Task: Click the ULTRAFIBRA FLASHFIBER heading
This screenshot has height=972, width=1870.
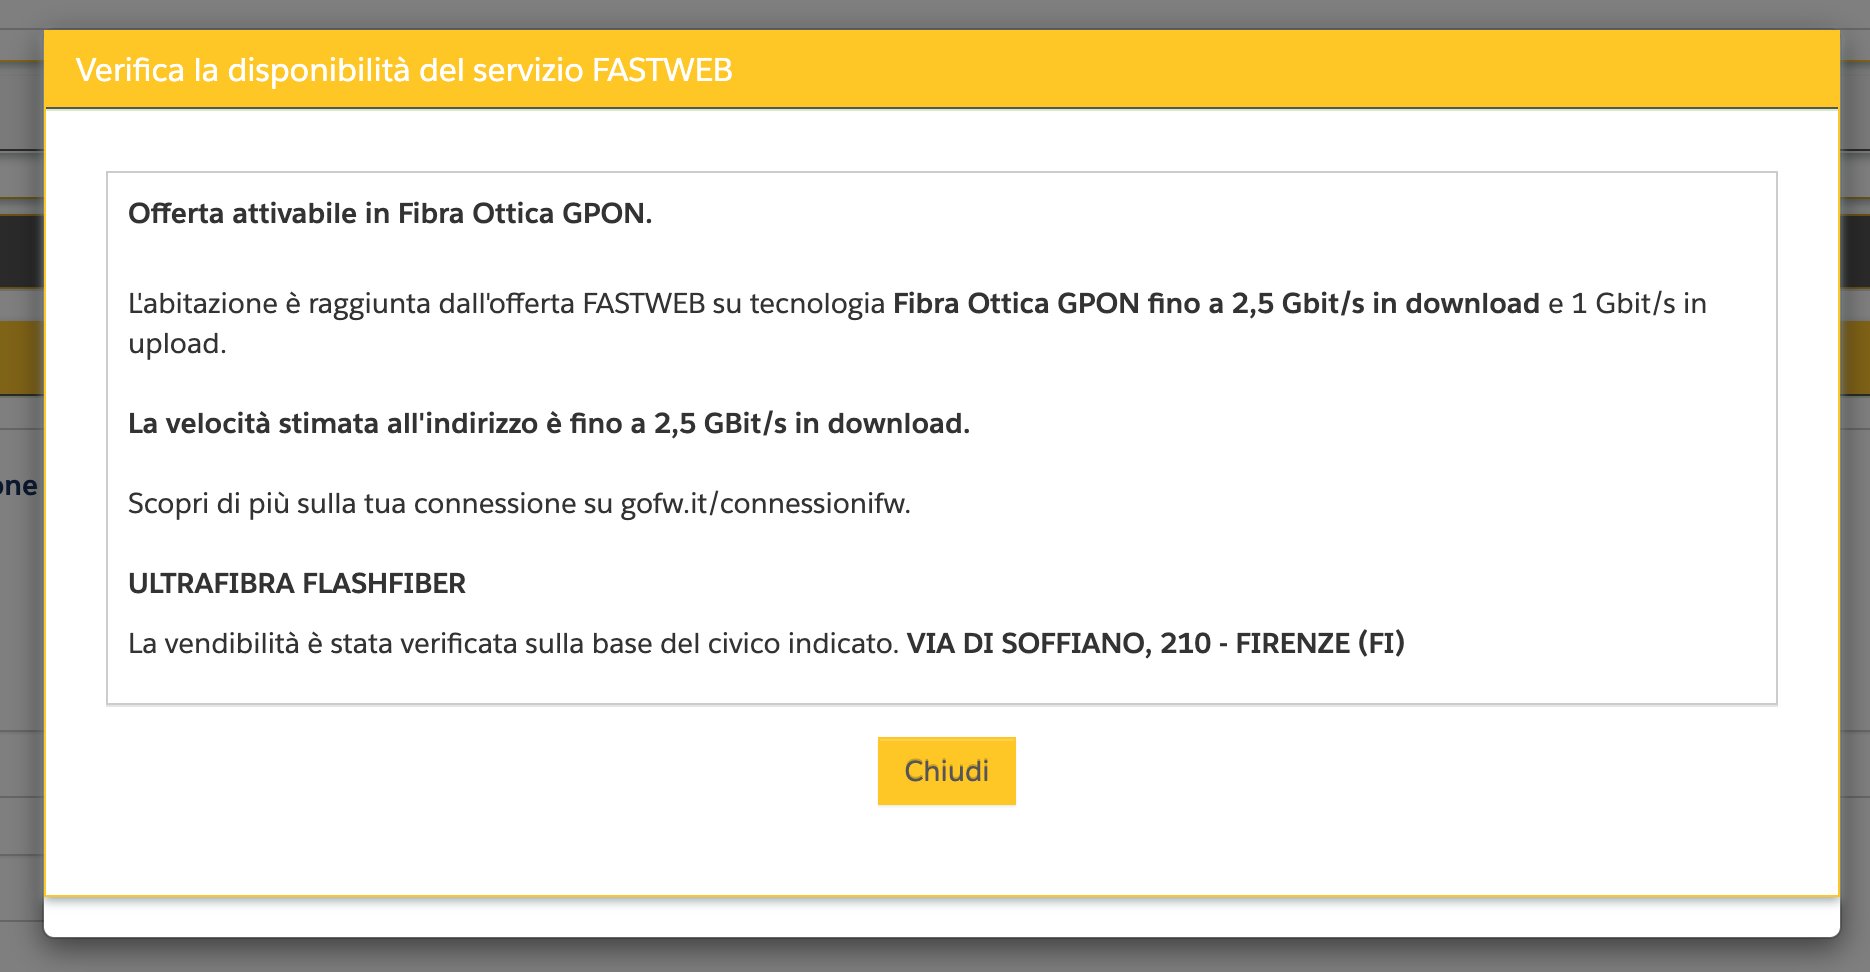Action: 296,584
